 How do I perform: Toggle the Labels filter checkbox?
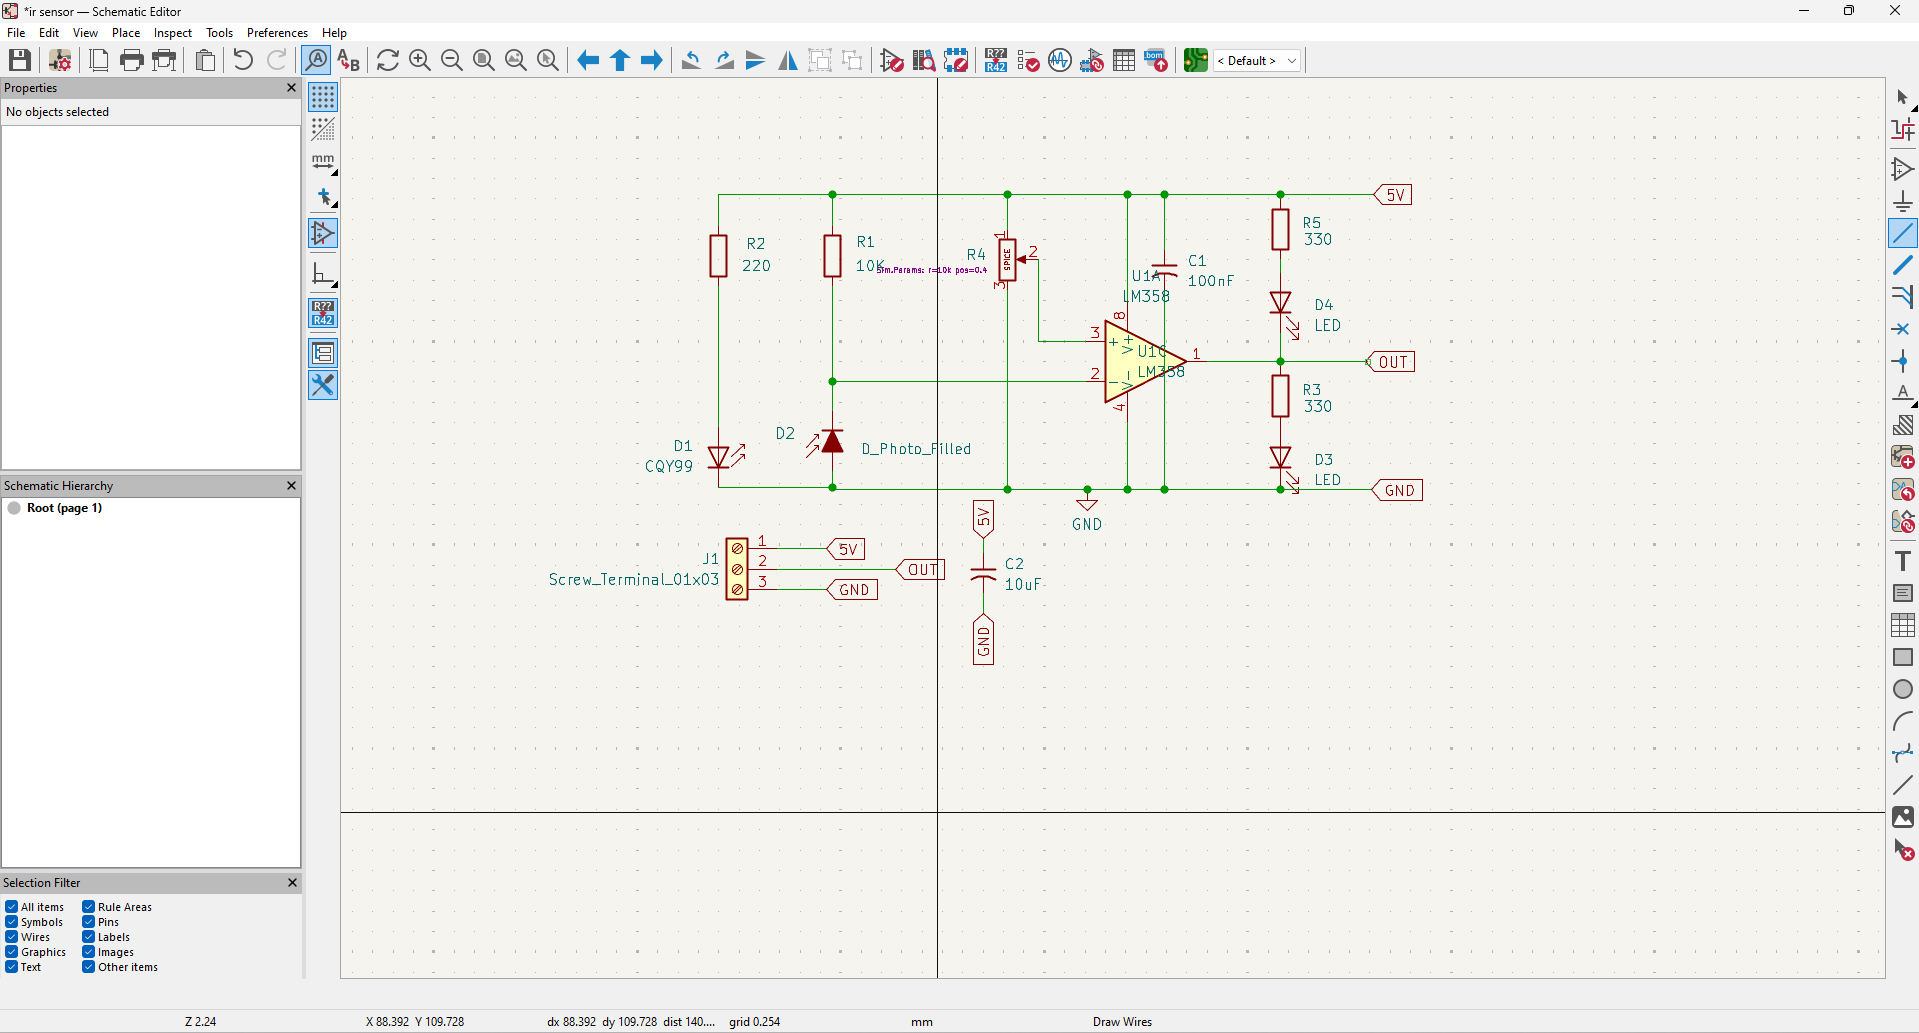tap(88, 937)
